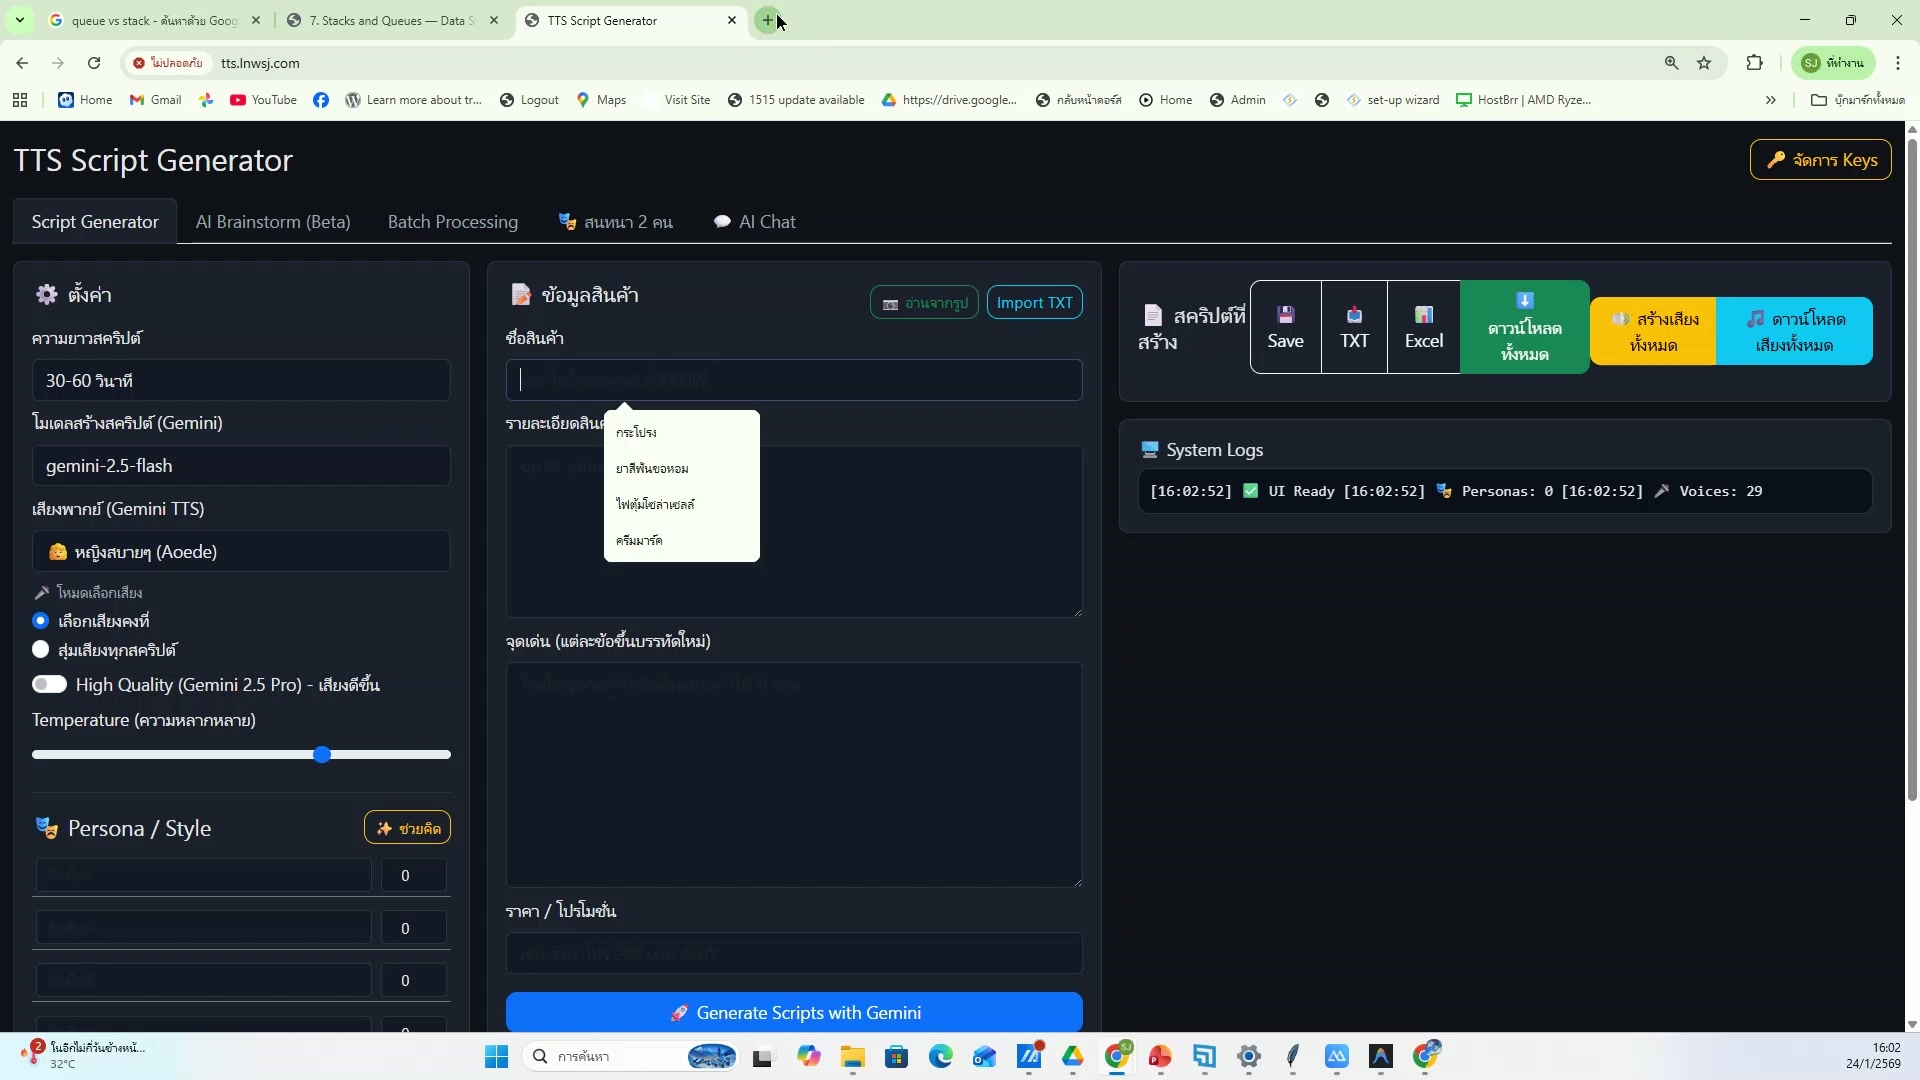
Task: Switch to the AI Brainstorm (Beta) tab
Action: click(273, 222)
